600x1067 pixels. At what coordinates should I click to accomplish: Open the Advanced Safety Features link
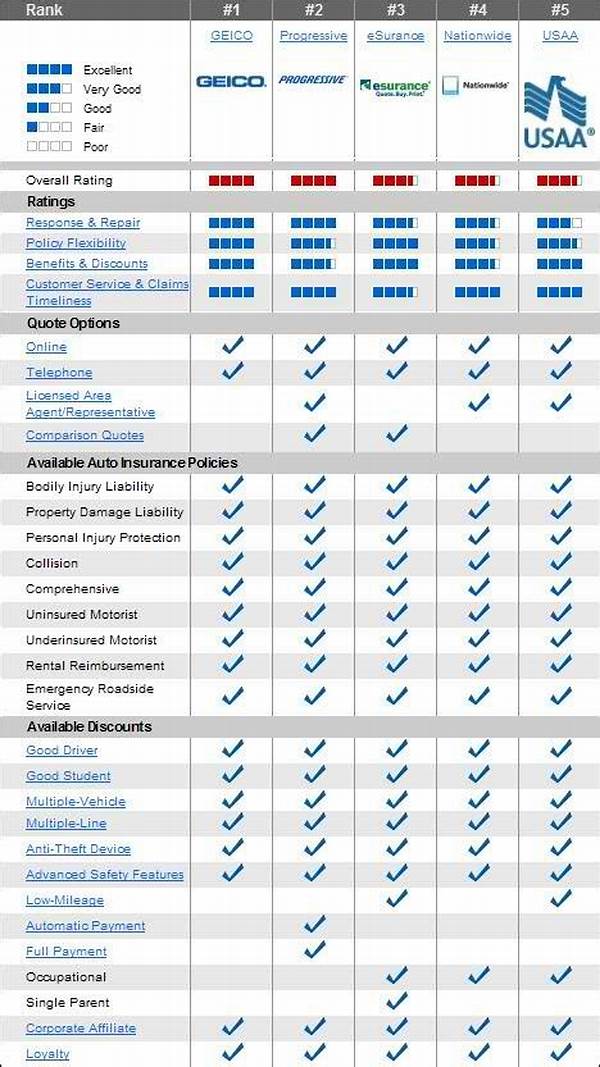tap(105, 874)
